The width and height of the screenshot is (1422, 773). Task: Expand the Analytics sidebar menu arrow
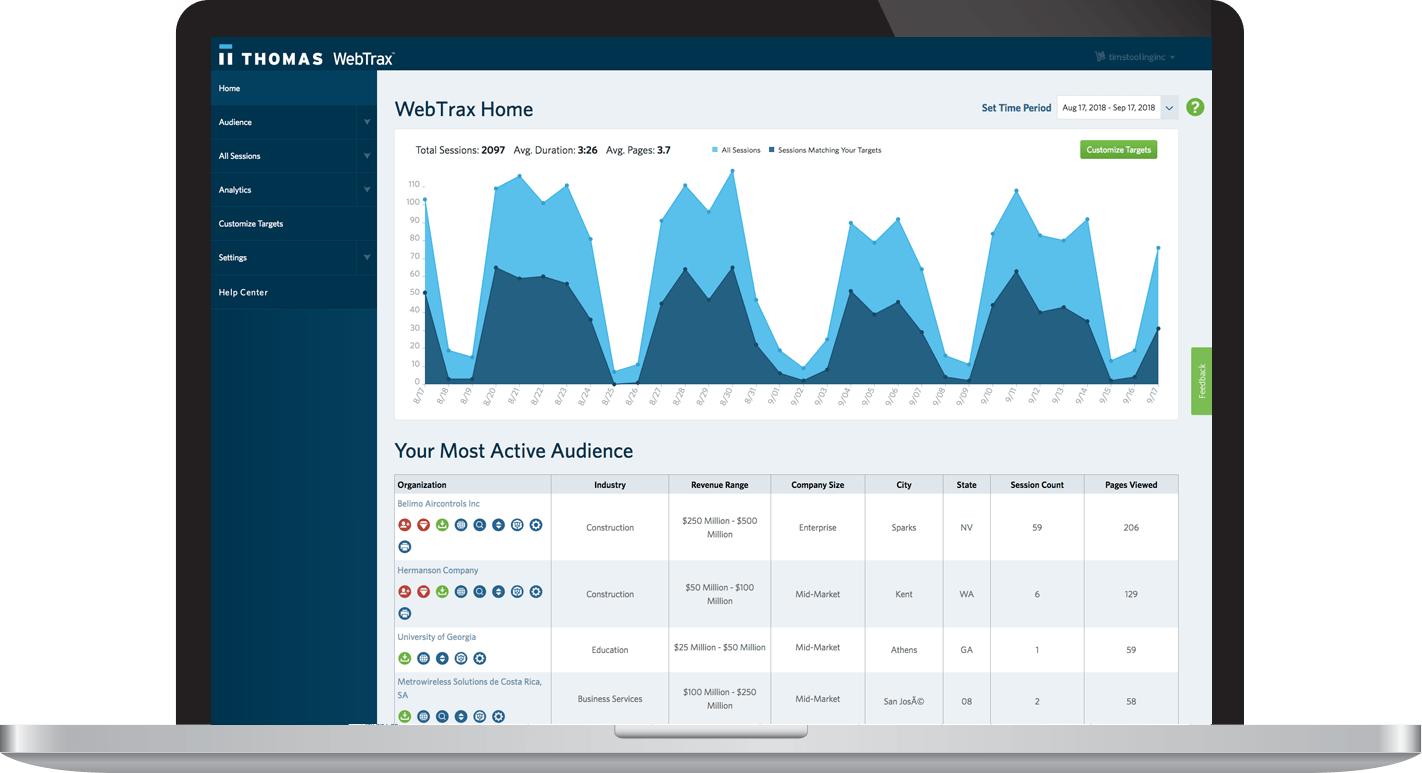[x=367, y=190]
